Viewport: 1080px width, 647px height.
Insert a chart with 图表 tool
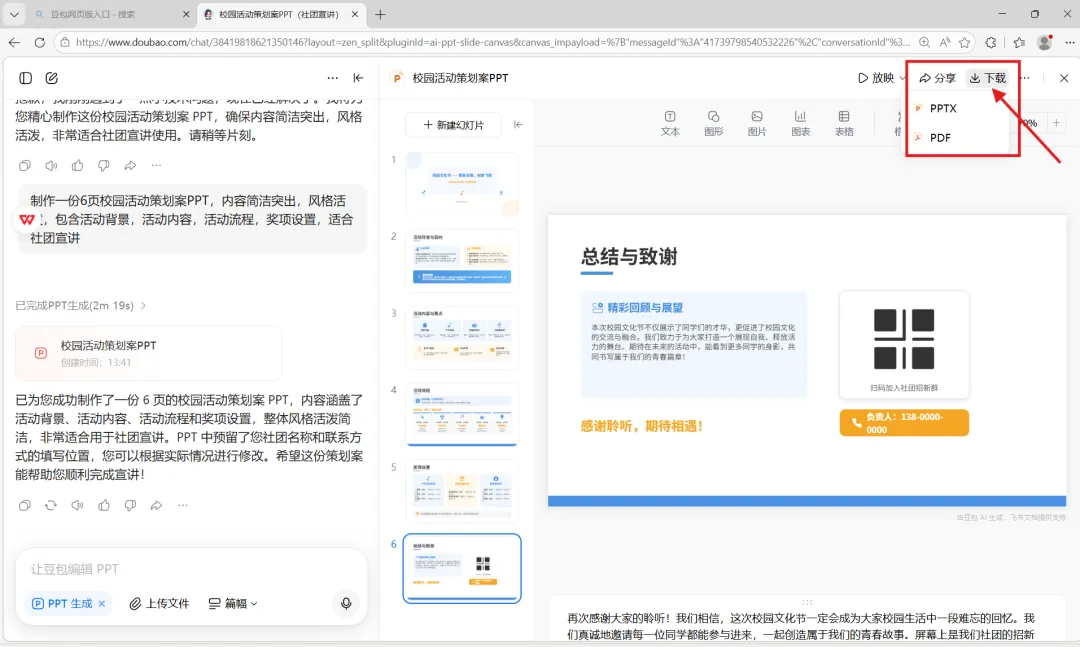click(x=800, y=123)
